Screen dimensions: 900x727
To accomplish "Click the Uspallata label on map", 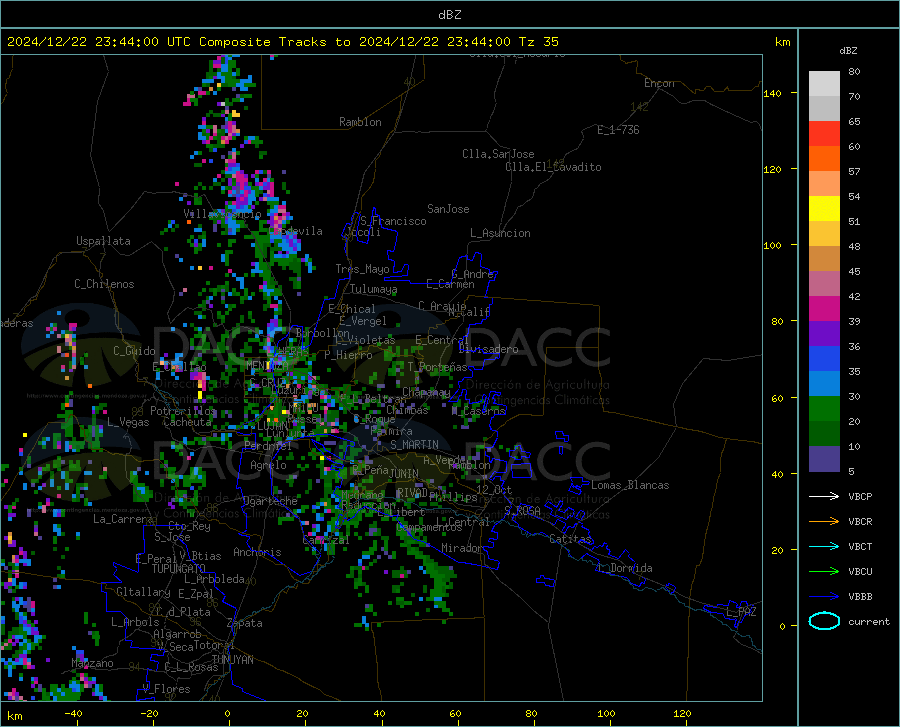I will coord(103,242).
